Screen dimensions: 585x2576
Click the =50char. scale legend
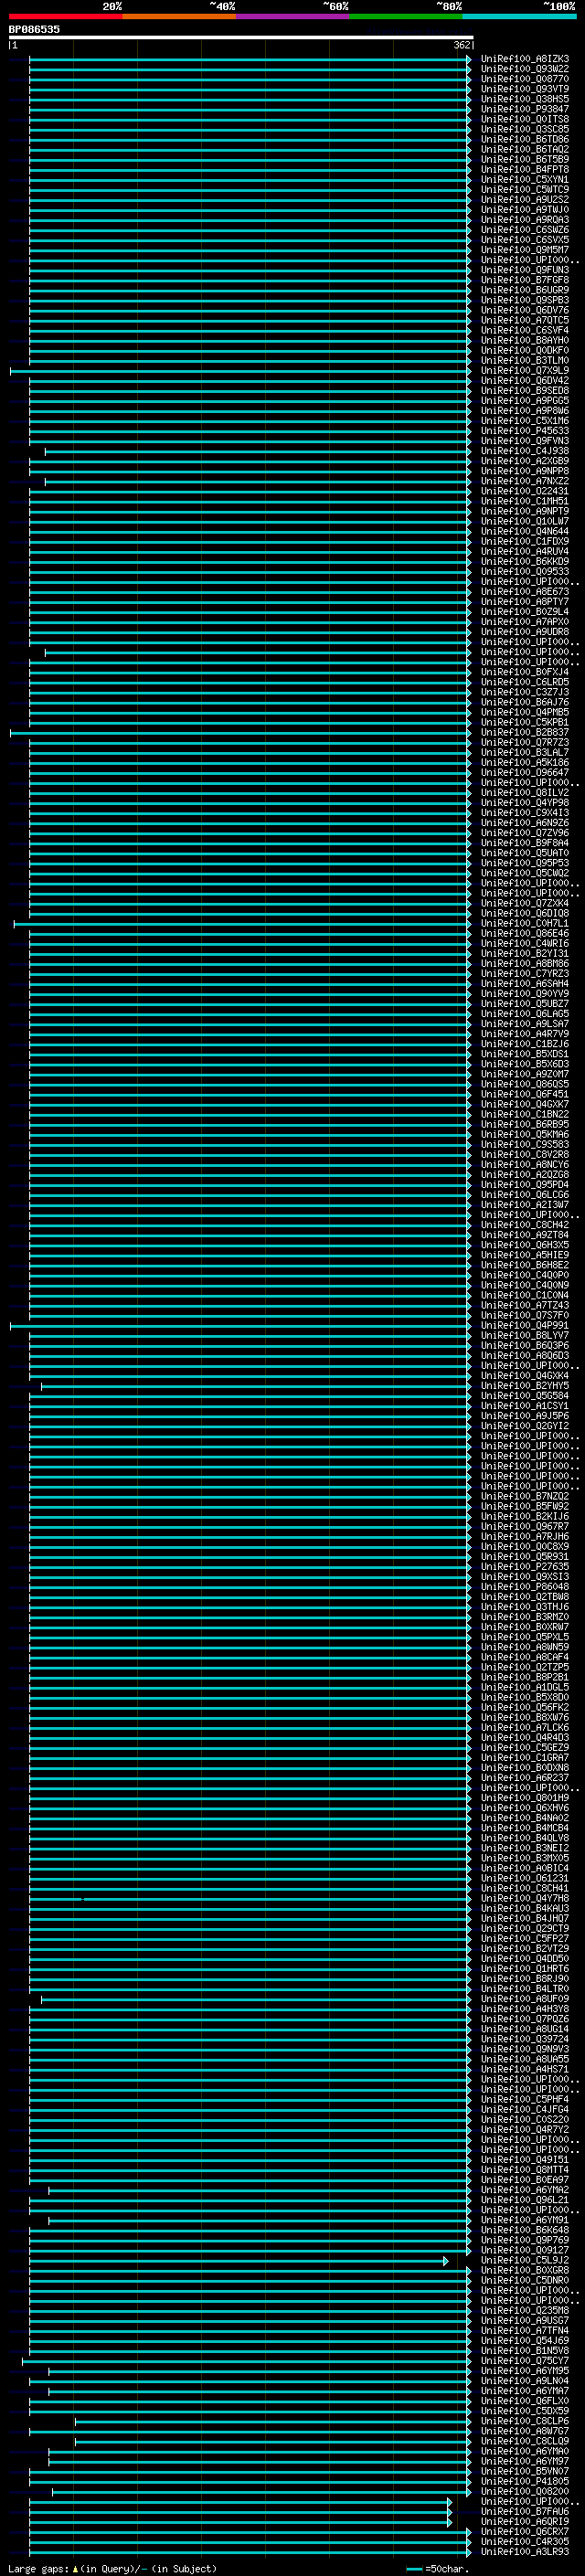click(437, 2569)
